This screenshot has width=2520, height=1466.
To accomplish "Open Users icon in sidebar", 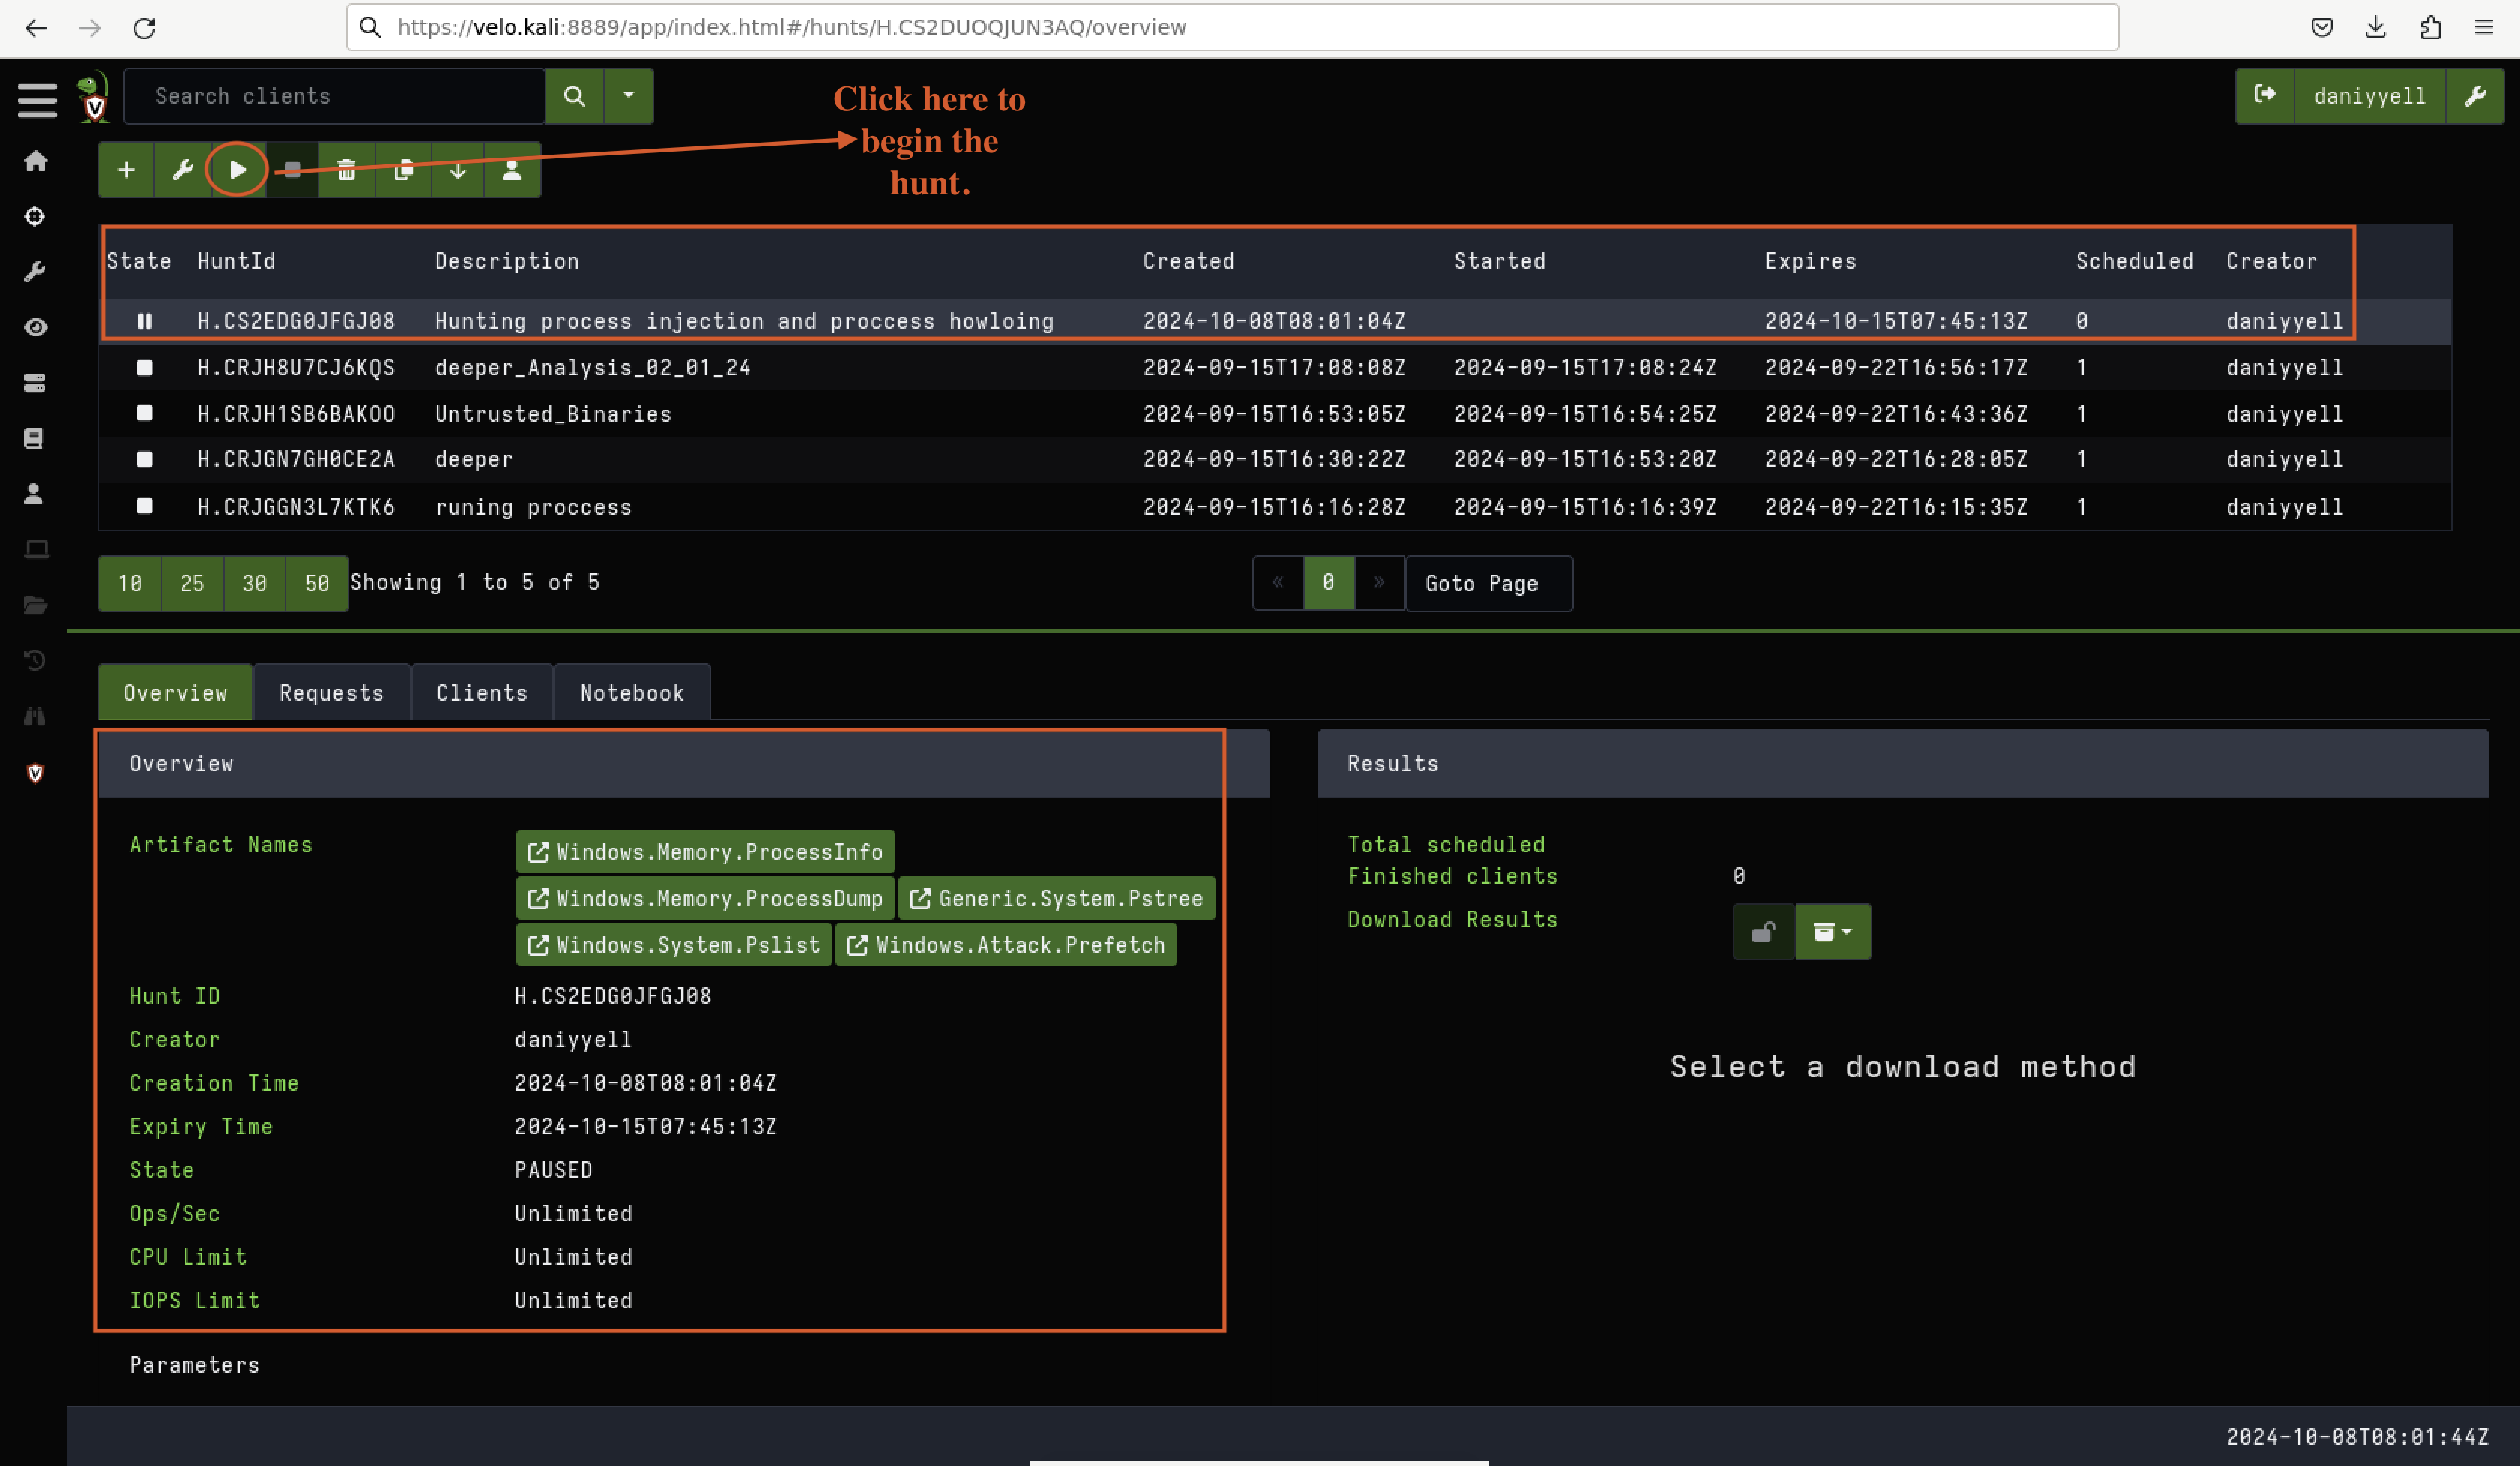I will point(34,494).
